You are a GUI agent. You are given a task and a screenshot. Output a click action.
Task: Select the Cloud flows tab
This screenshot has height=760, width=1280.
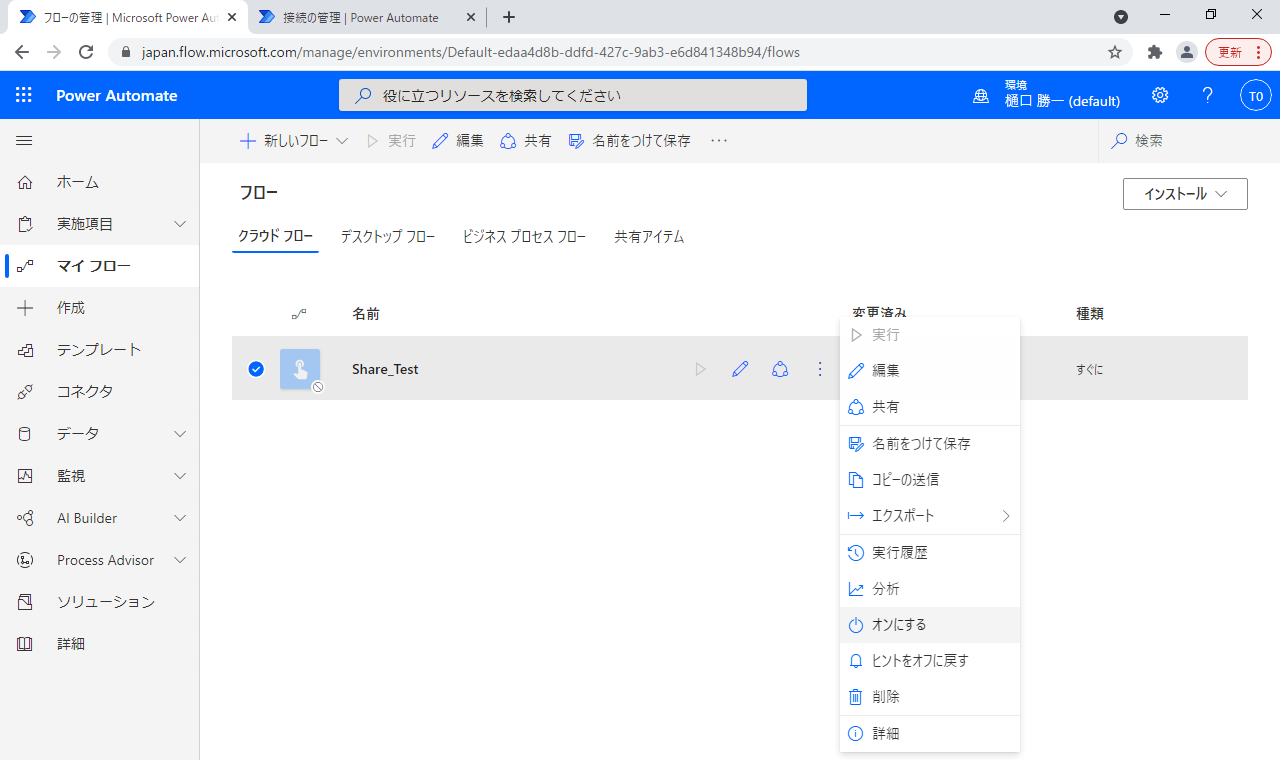pos(275,237)
